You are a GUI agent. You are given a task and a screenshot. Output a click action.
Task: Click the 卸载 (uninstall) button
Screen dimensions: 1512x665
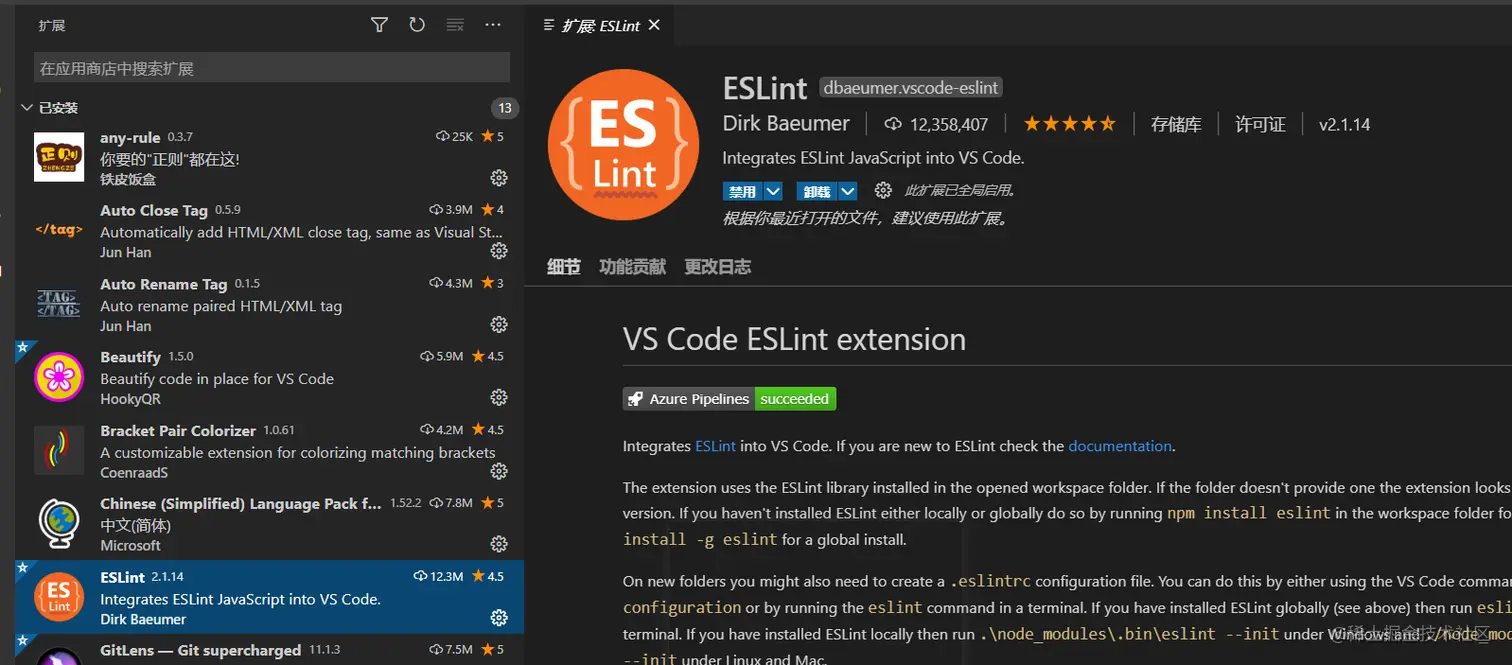(817, 191)
